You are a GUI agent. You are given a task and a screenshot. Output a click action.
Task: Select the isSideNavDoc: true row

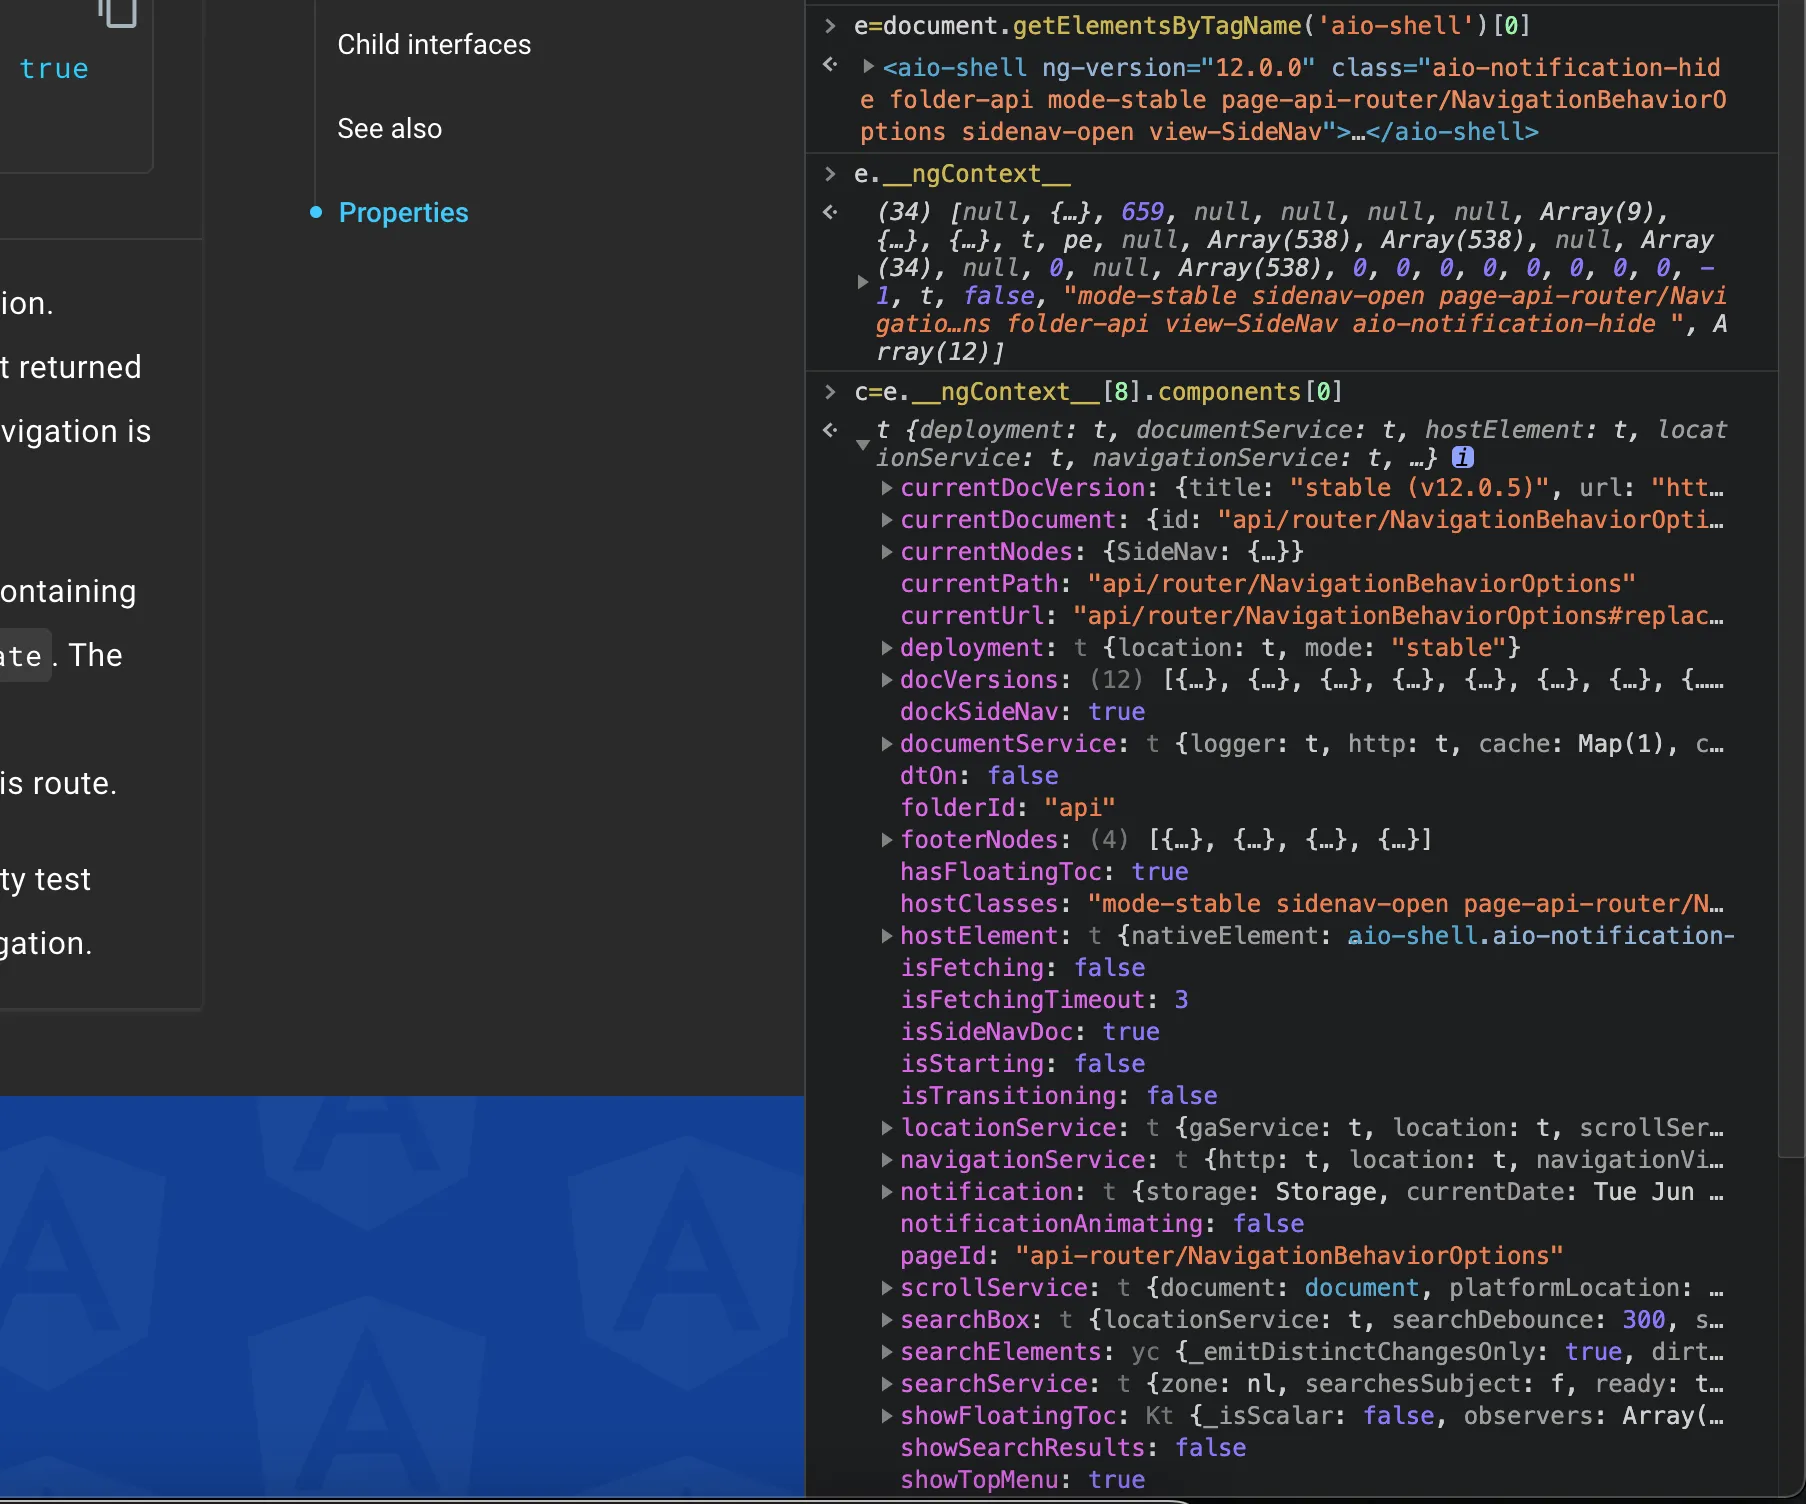[x=1030, y=1032]
